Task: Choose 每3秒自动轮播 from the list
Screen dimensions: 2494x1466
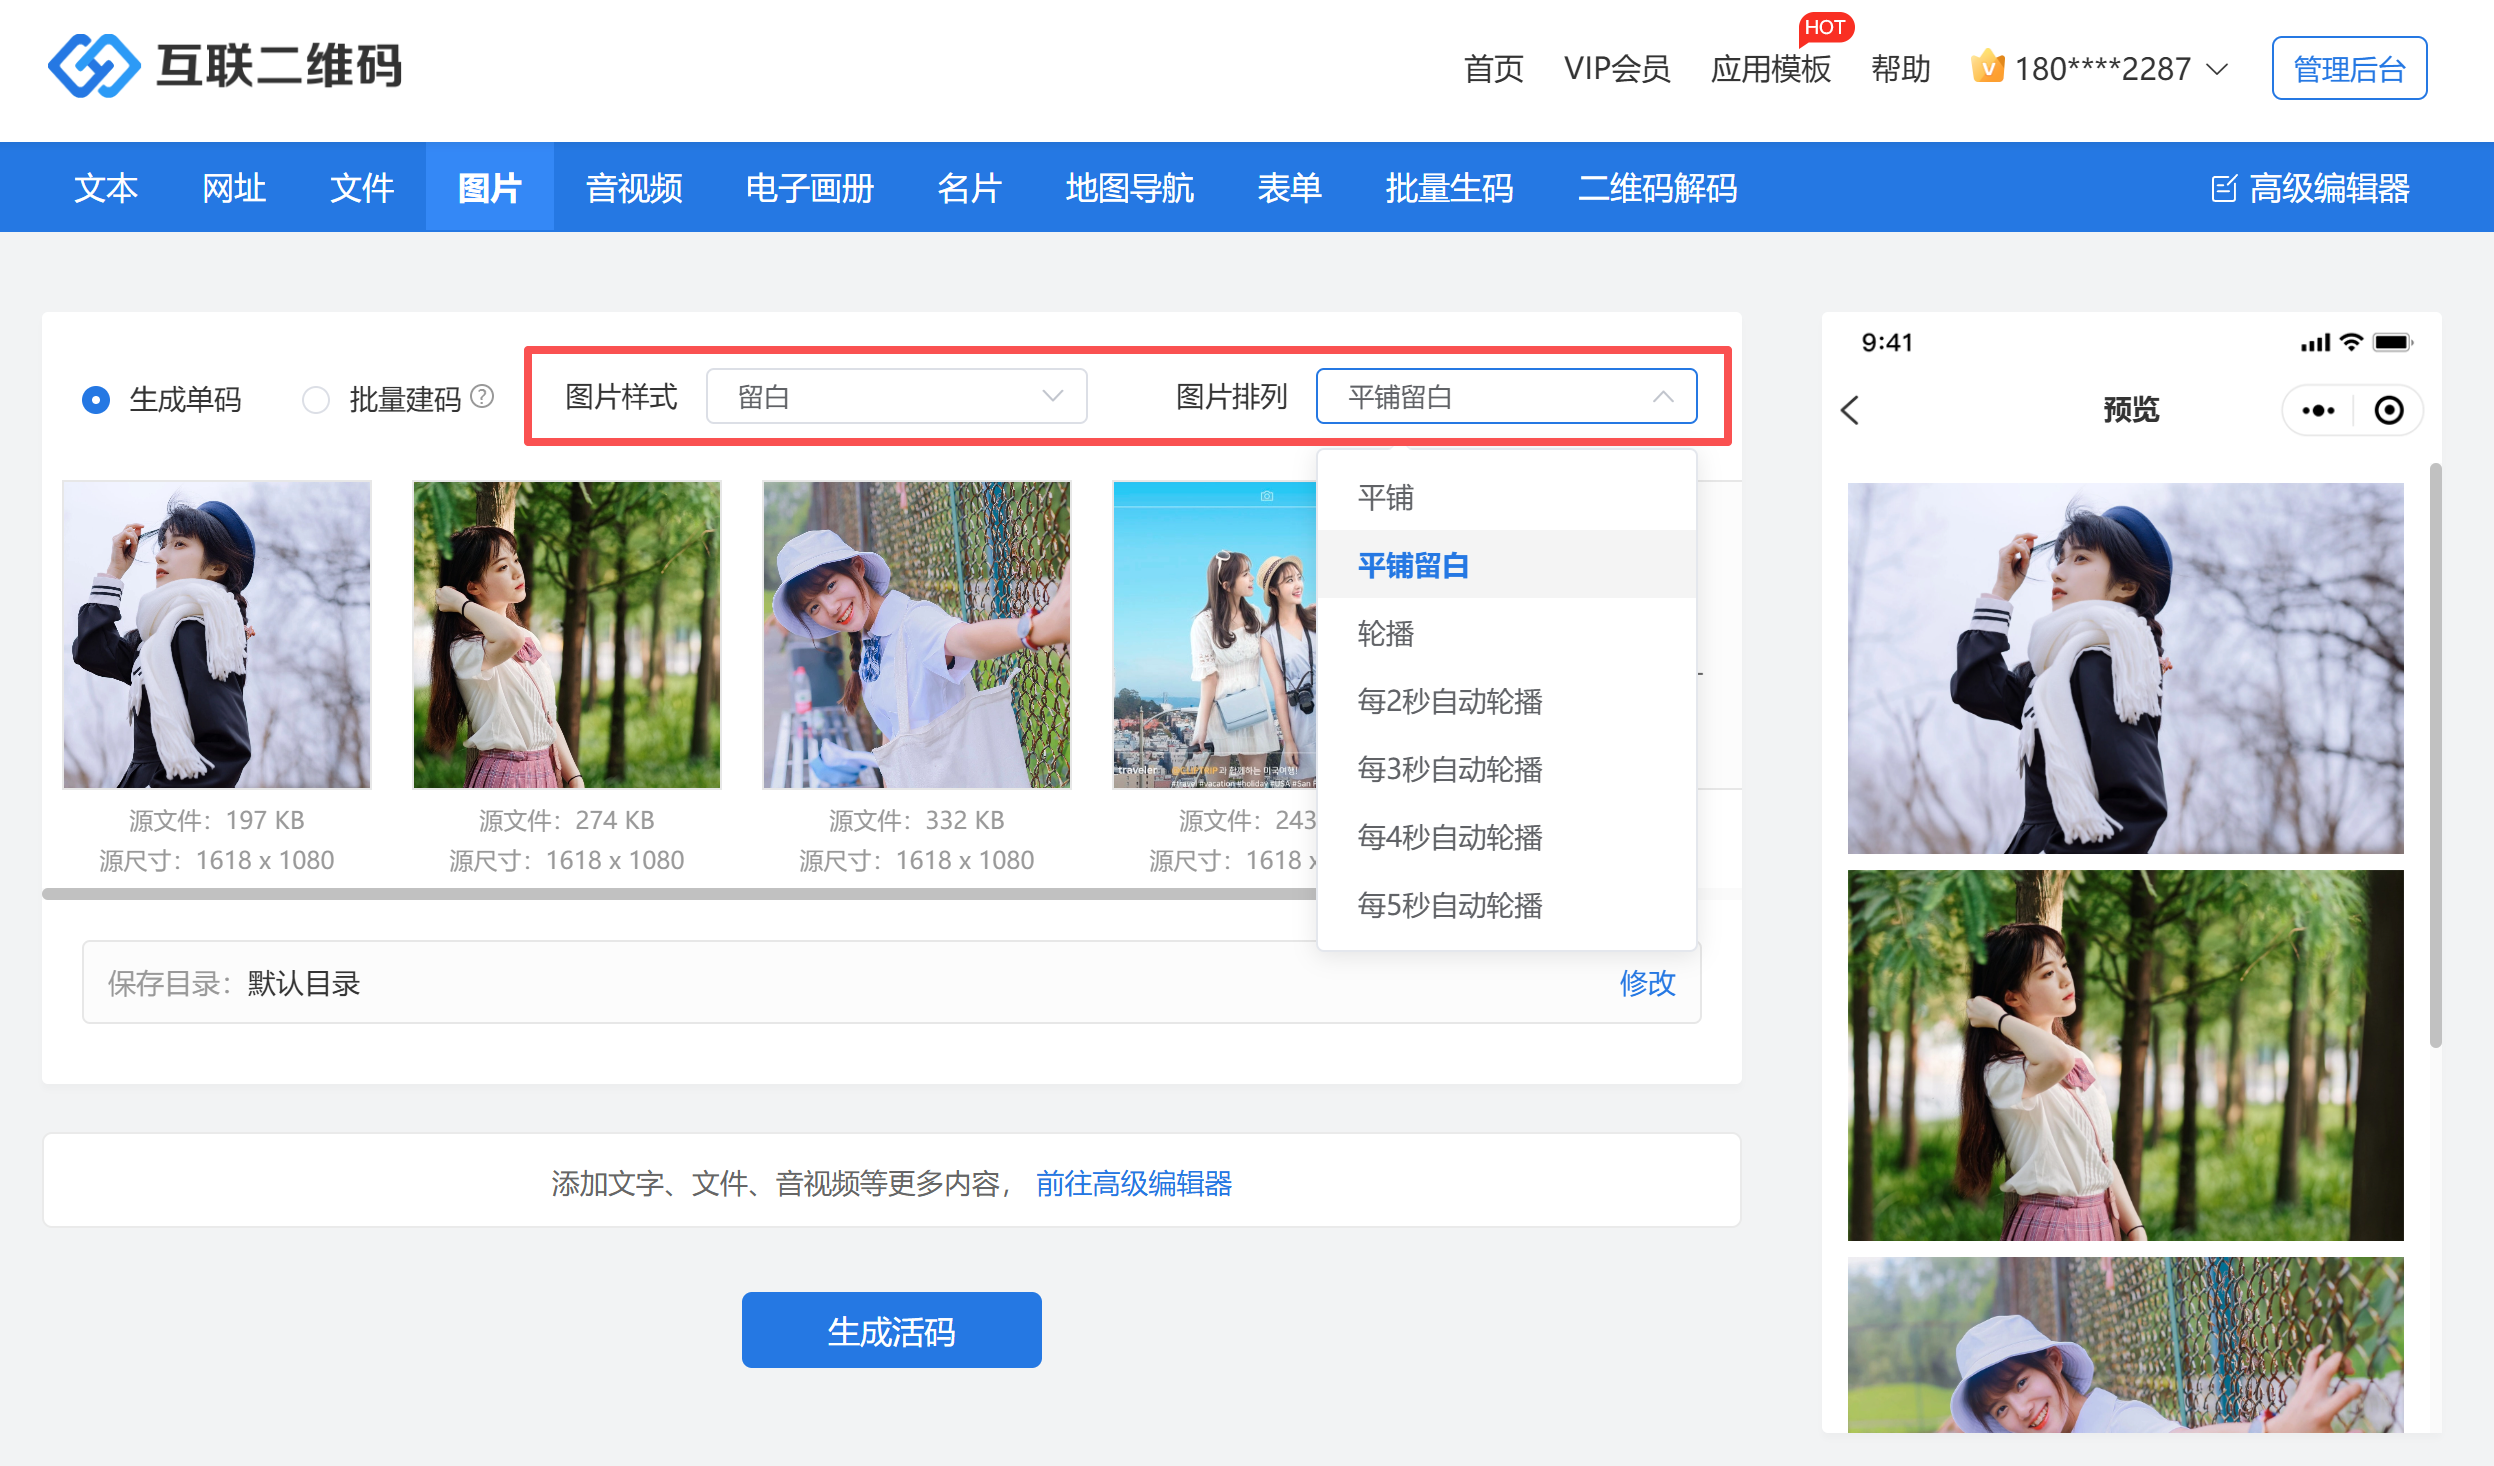Action: coord(1449,769)
